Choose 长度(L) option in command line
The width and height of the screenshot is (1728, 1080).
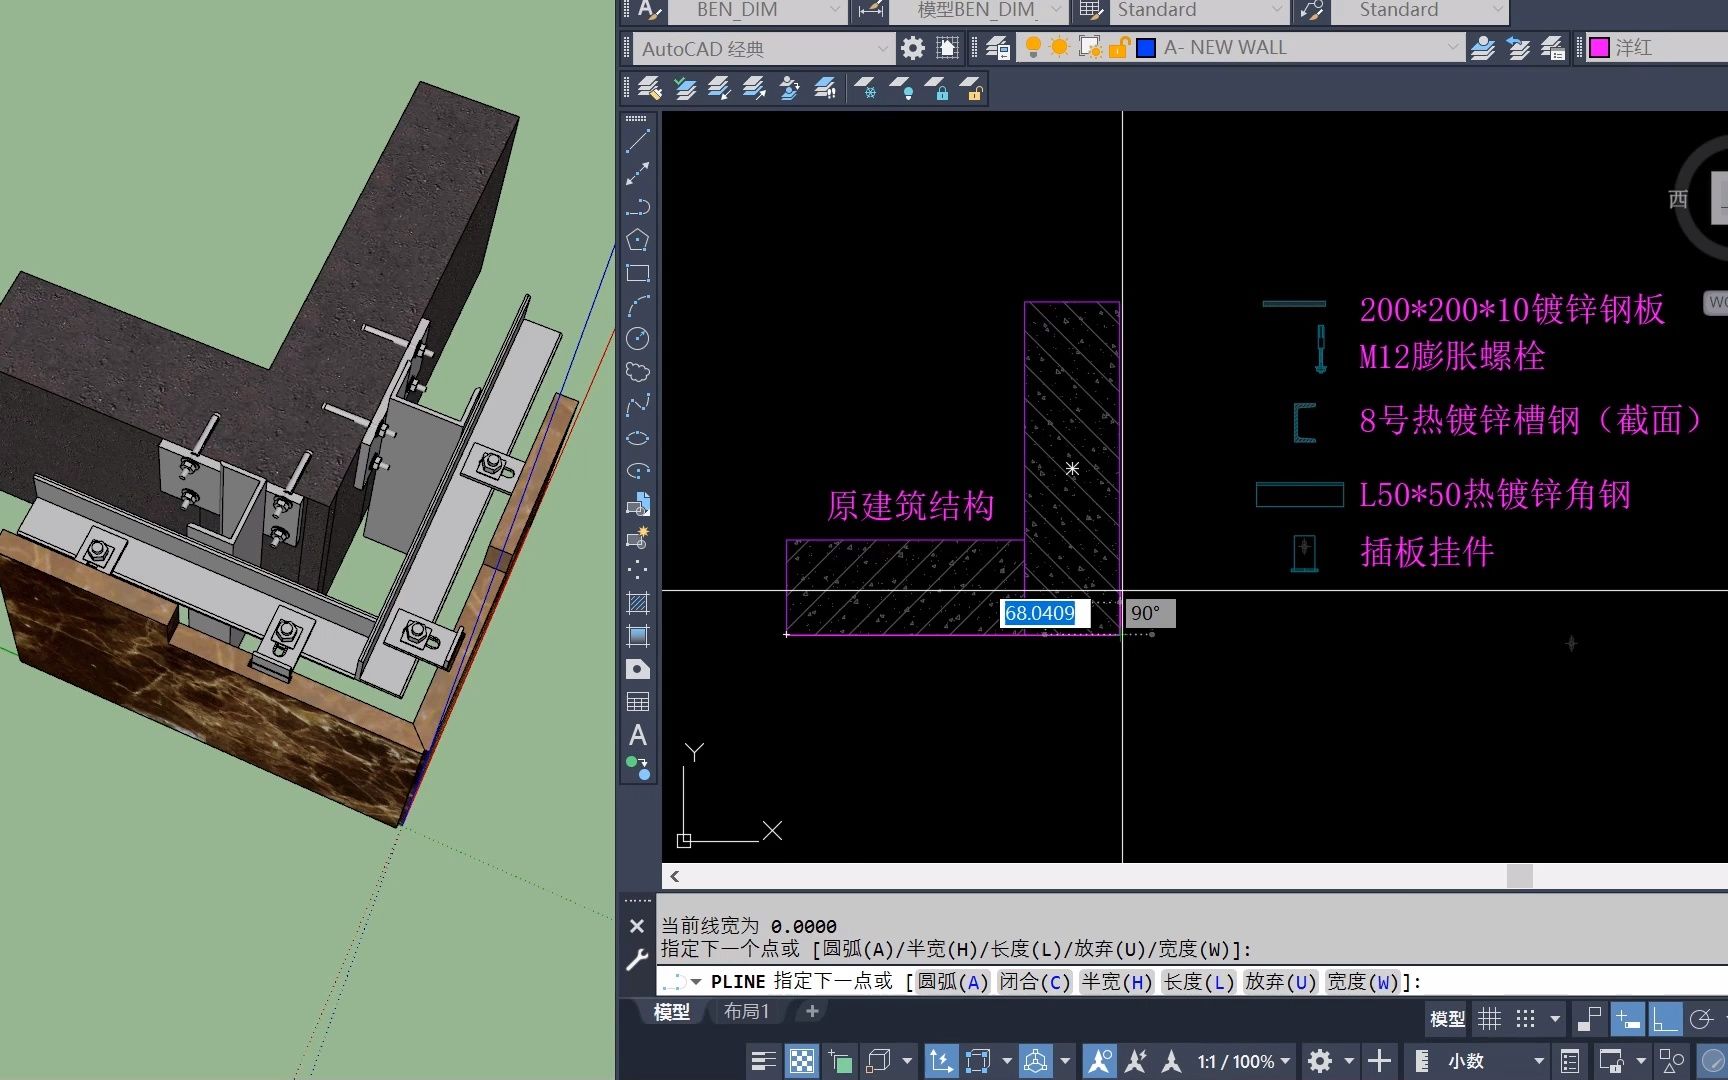(1199, 982)
